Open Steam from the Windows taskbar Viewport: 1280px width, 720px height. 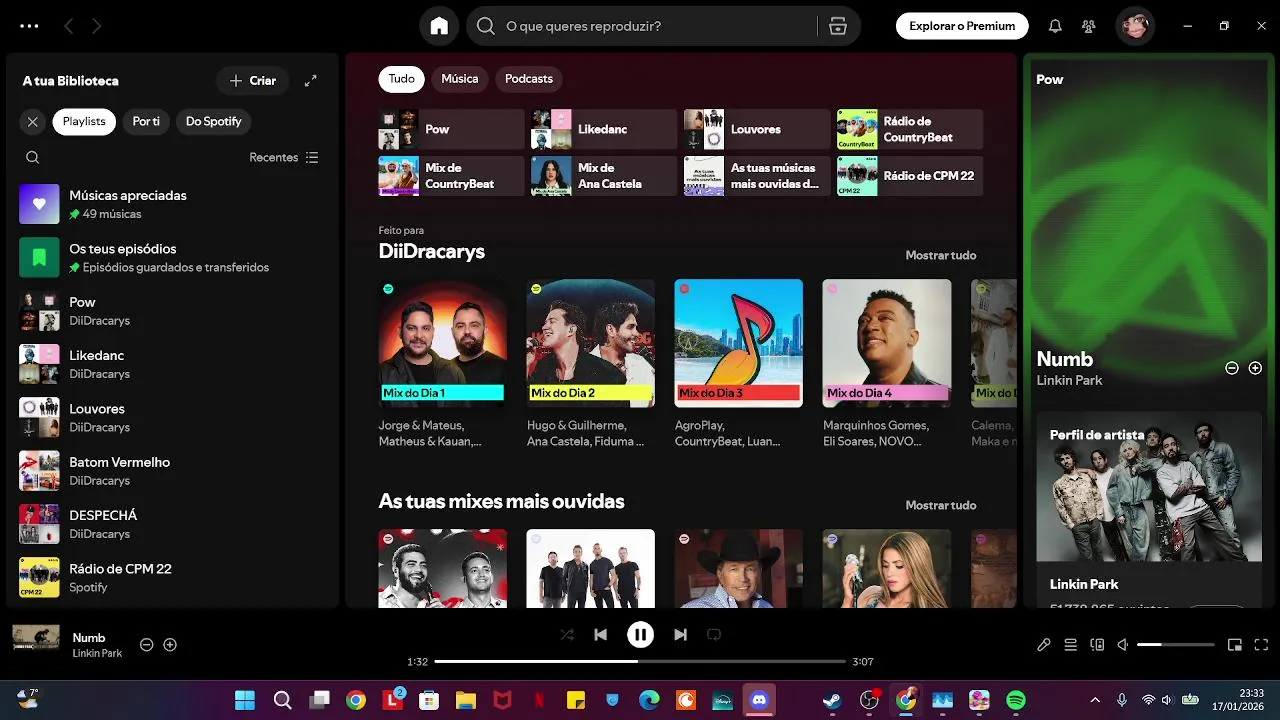point(832,700)
